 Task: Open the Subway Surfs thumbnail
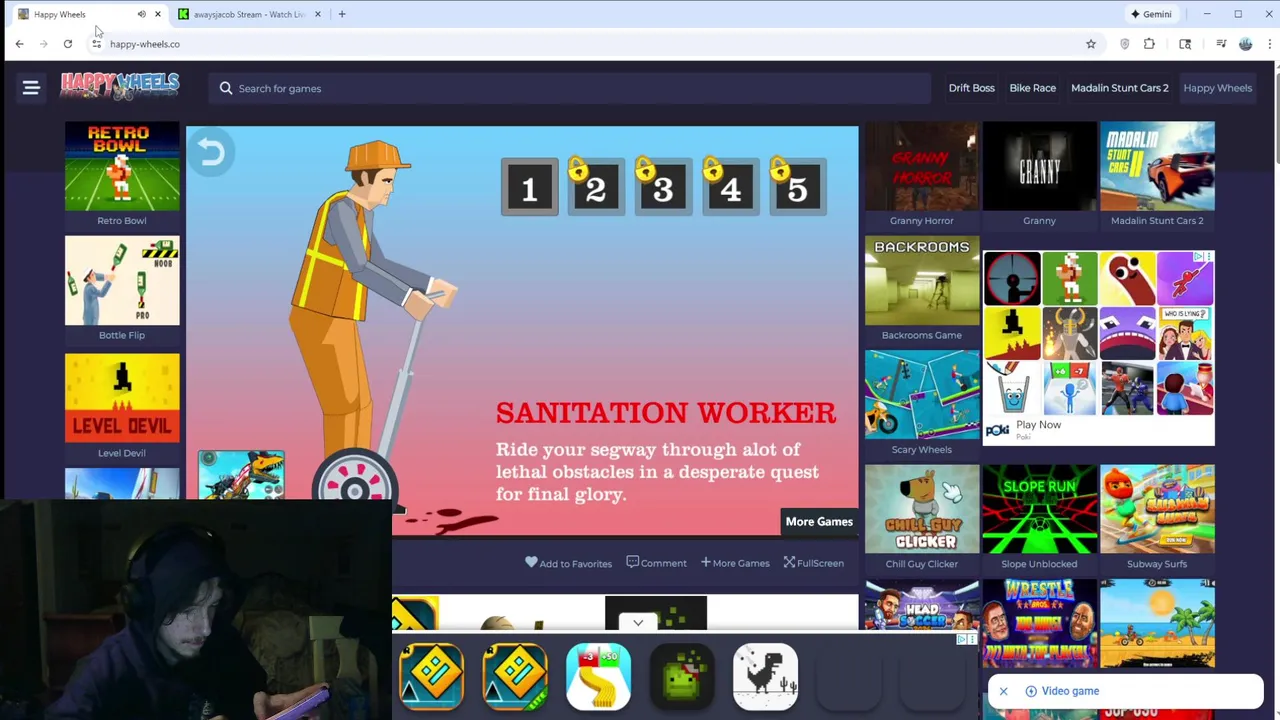click(1157, 509)
